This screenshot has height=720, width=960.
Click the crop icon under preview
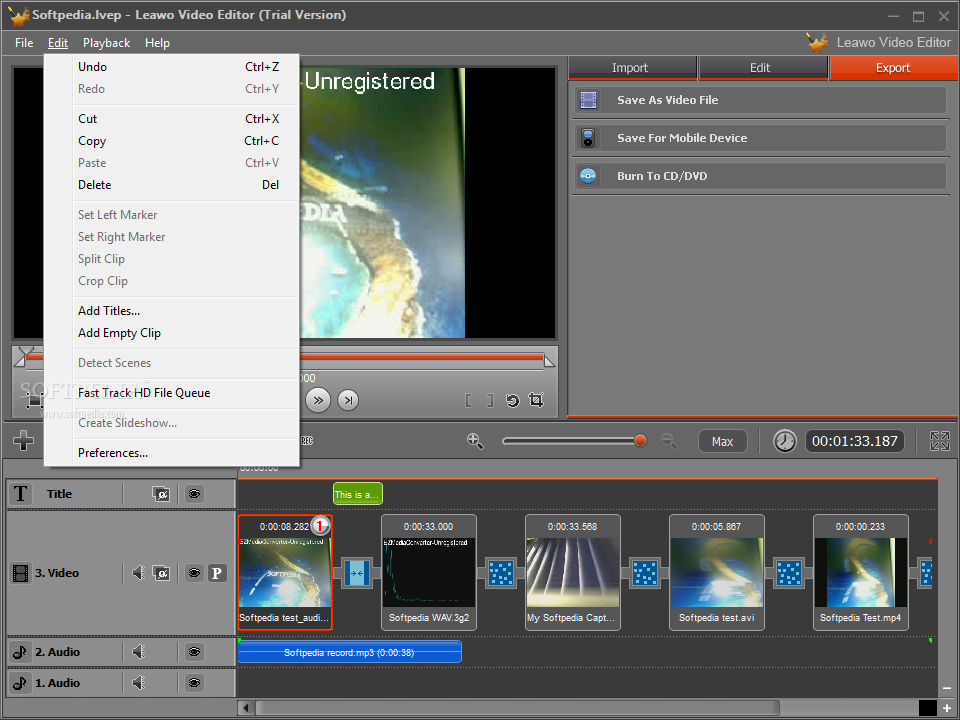click(536, 400)
